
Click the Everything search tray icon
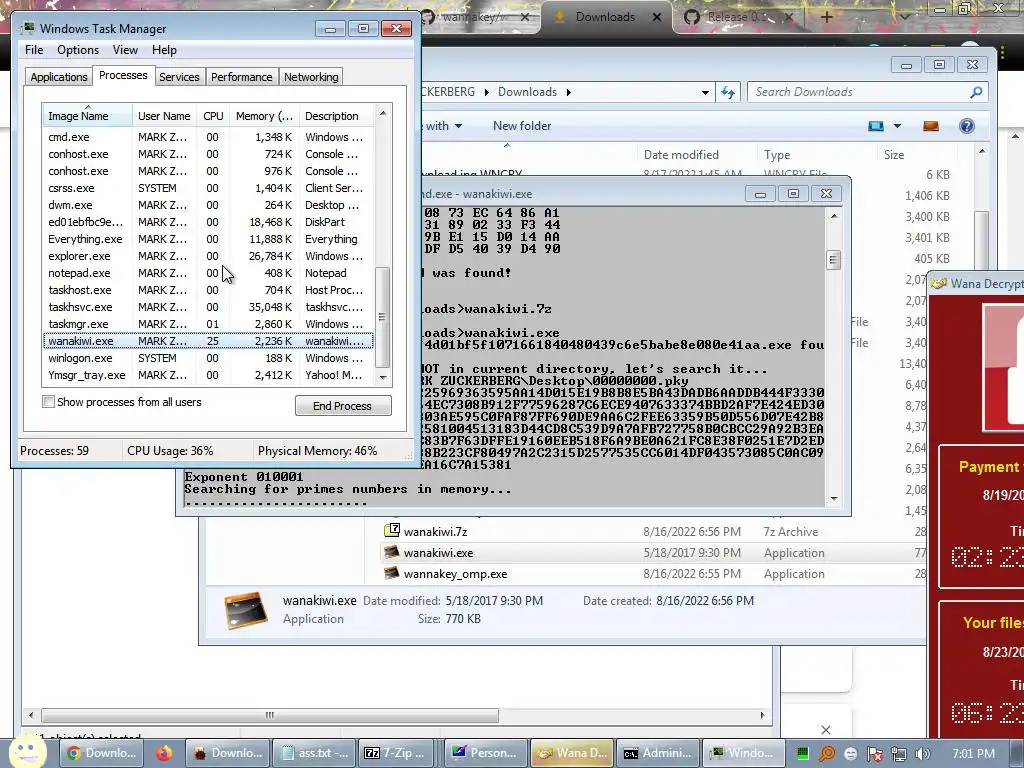point(826,754)
